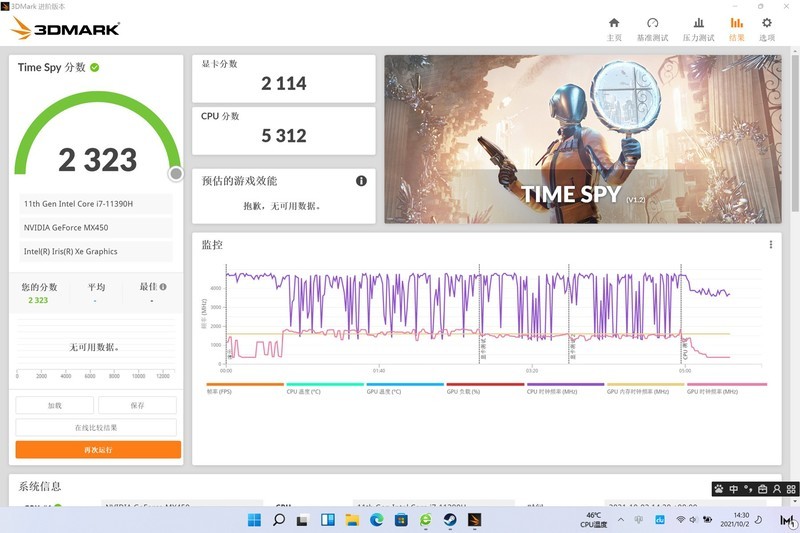Switch to the 基准测试 benchmarks tab
Image resolution: width=800 pixels, height=533 pixels.
tap(652, 29)
